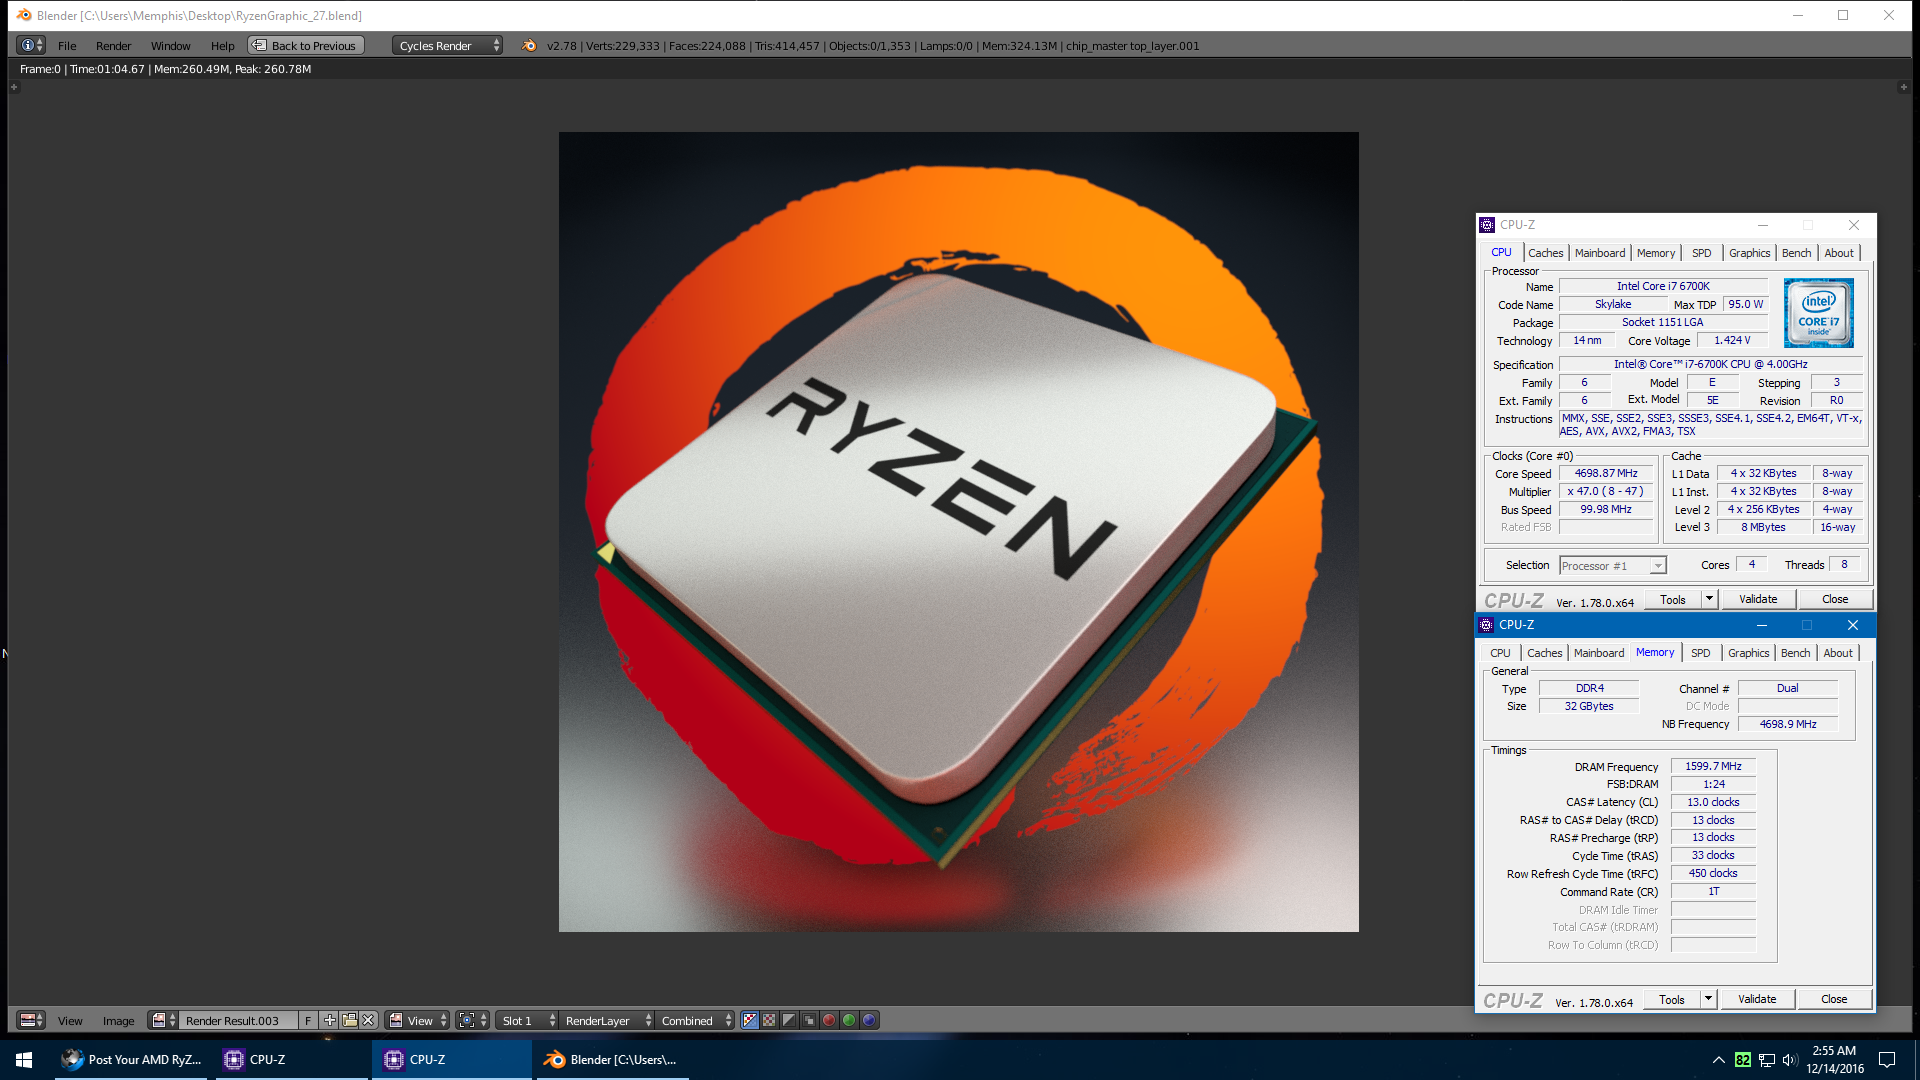Click the view mode icon beside View dropdown

coord(396,1020)
